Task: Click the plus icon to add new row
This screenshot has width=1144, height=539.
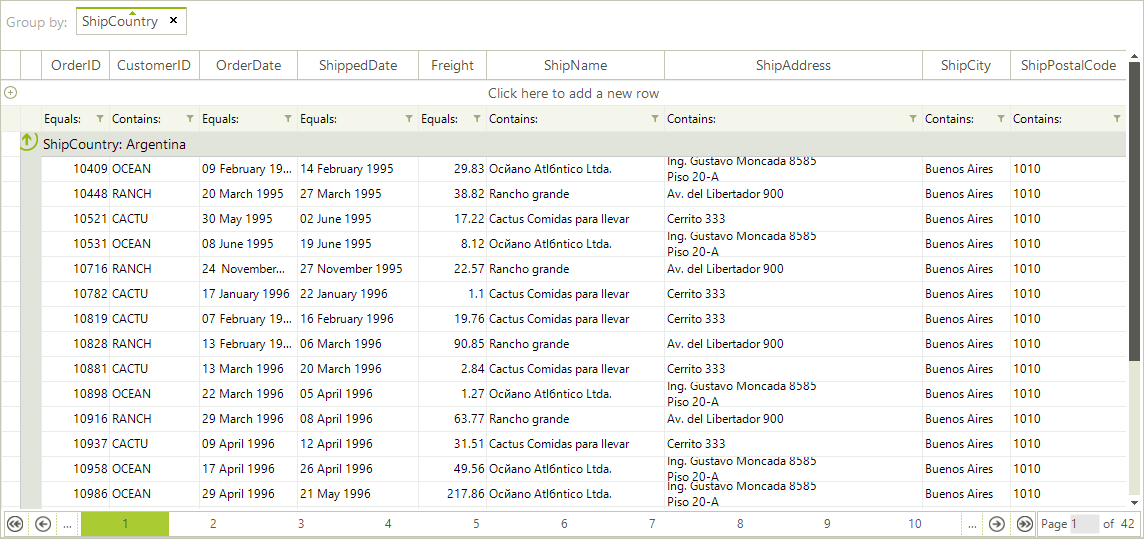Action: tap(11, 93)
